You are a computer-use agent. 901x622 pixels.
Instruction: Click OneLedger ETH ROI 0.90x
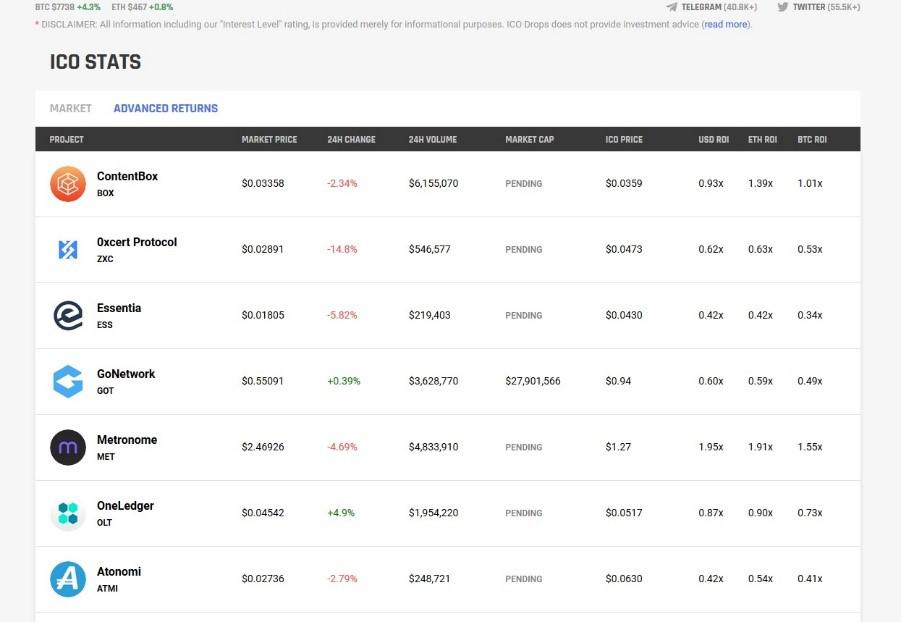click(760, 513)
